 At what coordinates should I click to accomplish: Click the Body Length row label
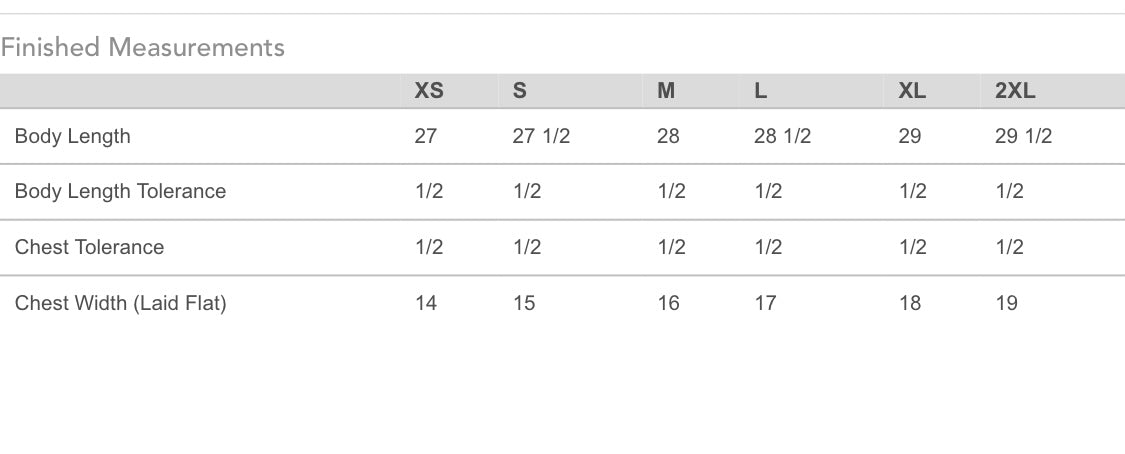(73, 136)
